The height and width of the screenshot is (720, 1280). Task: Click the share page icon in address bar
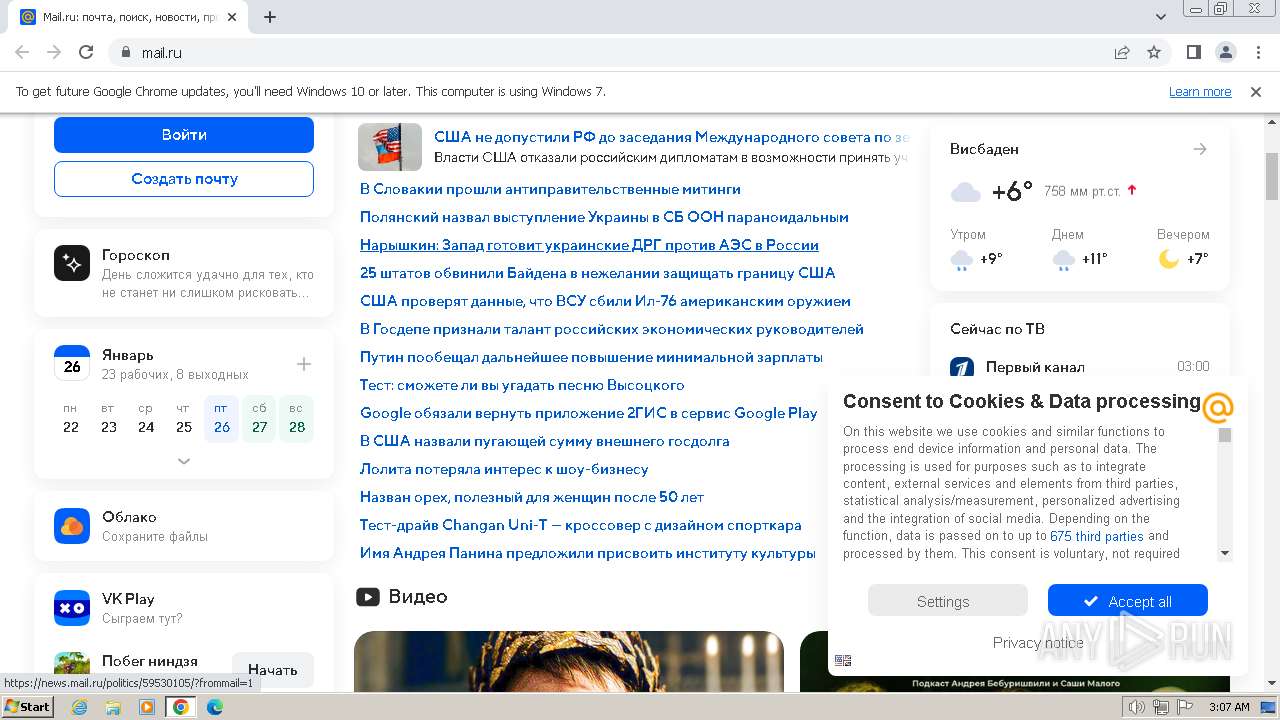point(1122,52)
